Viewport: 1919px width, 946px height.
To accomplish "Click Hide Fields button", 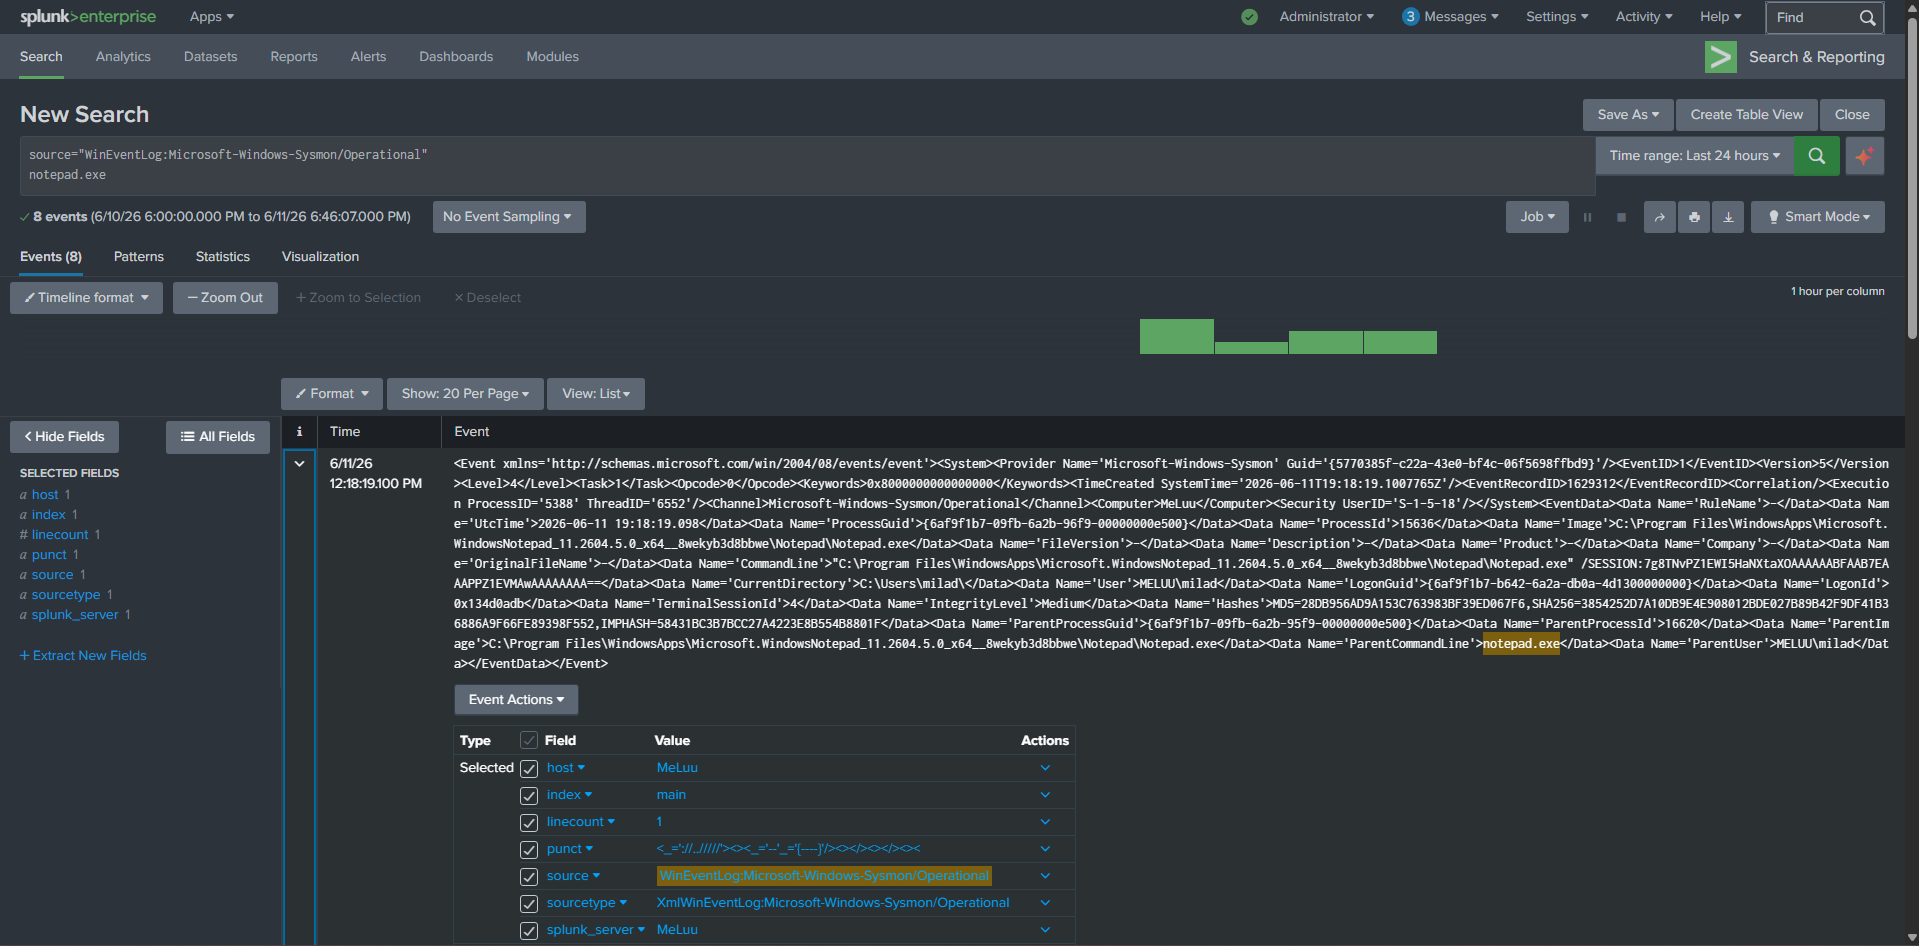I will coord(64,437).
